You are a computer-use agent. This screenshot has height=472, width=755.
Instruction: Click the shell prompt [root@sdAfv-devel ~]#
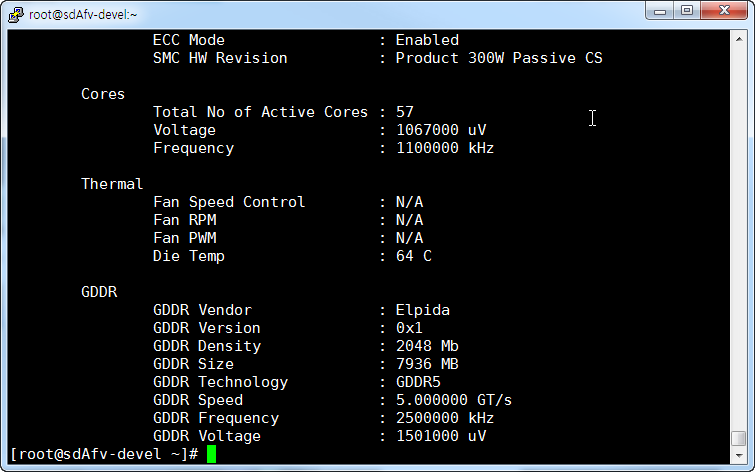point(104,454)
